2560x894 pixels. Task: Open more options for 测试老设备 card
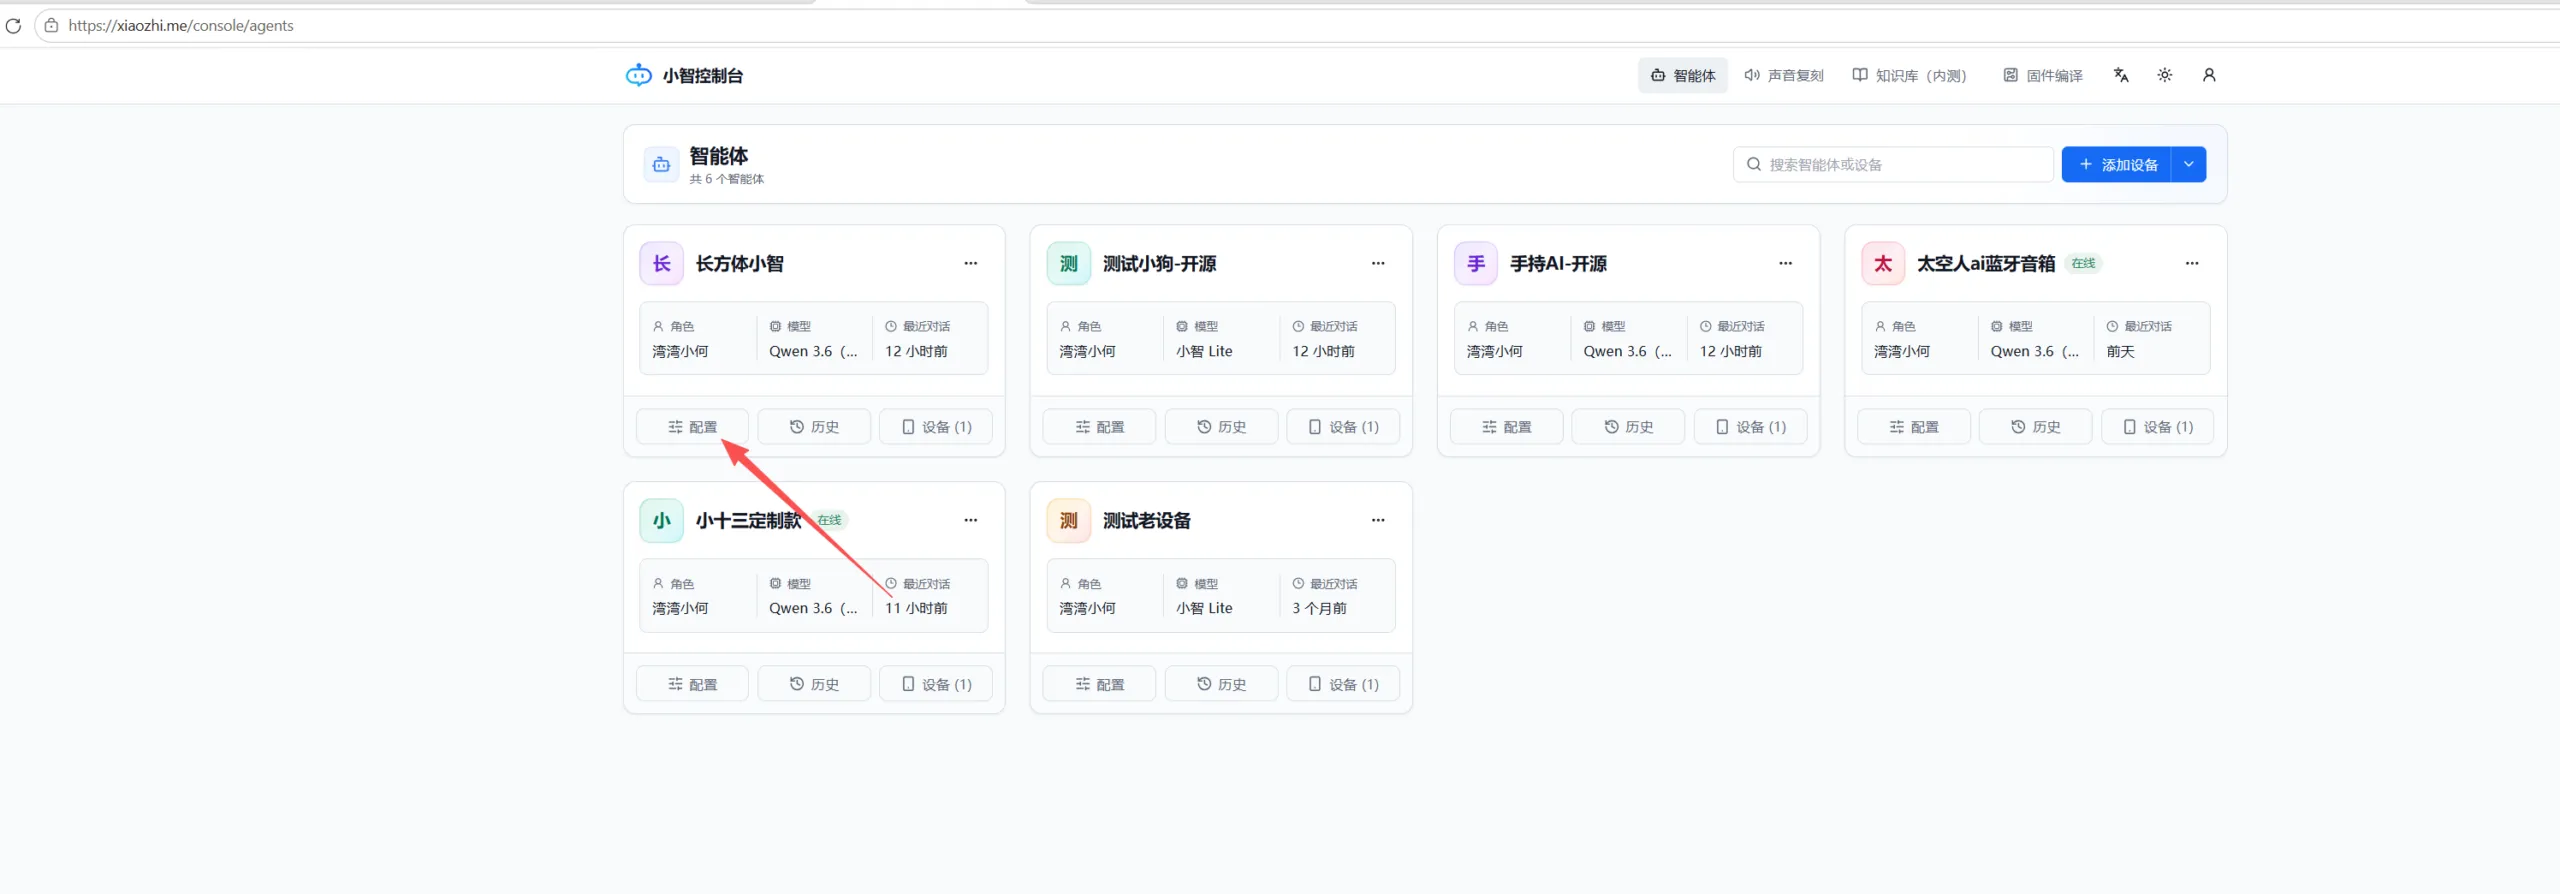pos(1378,520)
